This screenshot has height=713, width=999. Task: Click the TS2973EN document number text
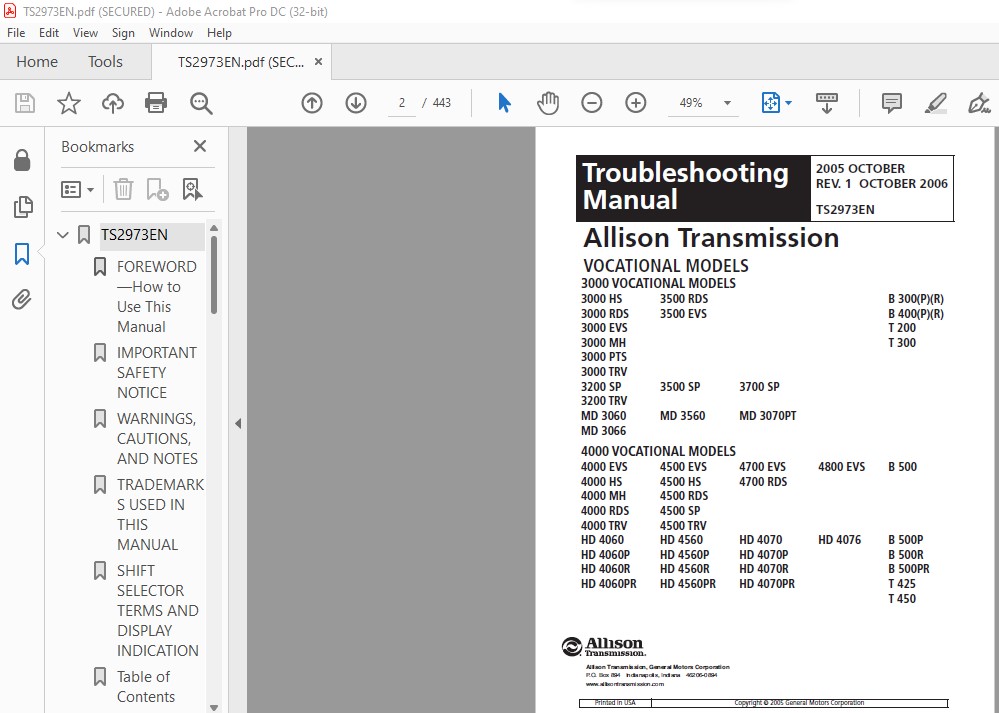pos(845,210)
